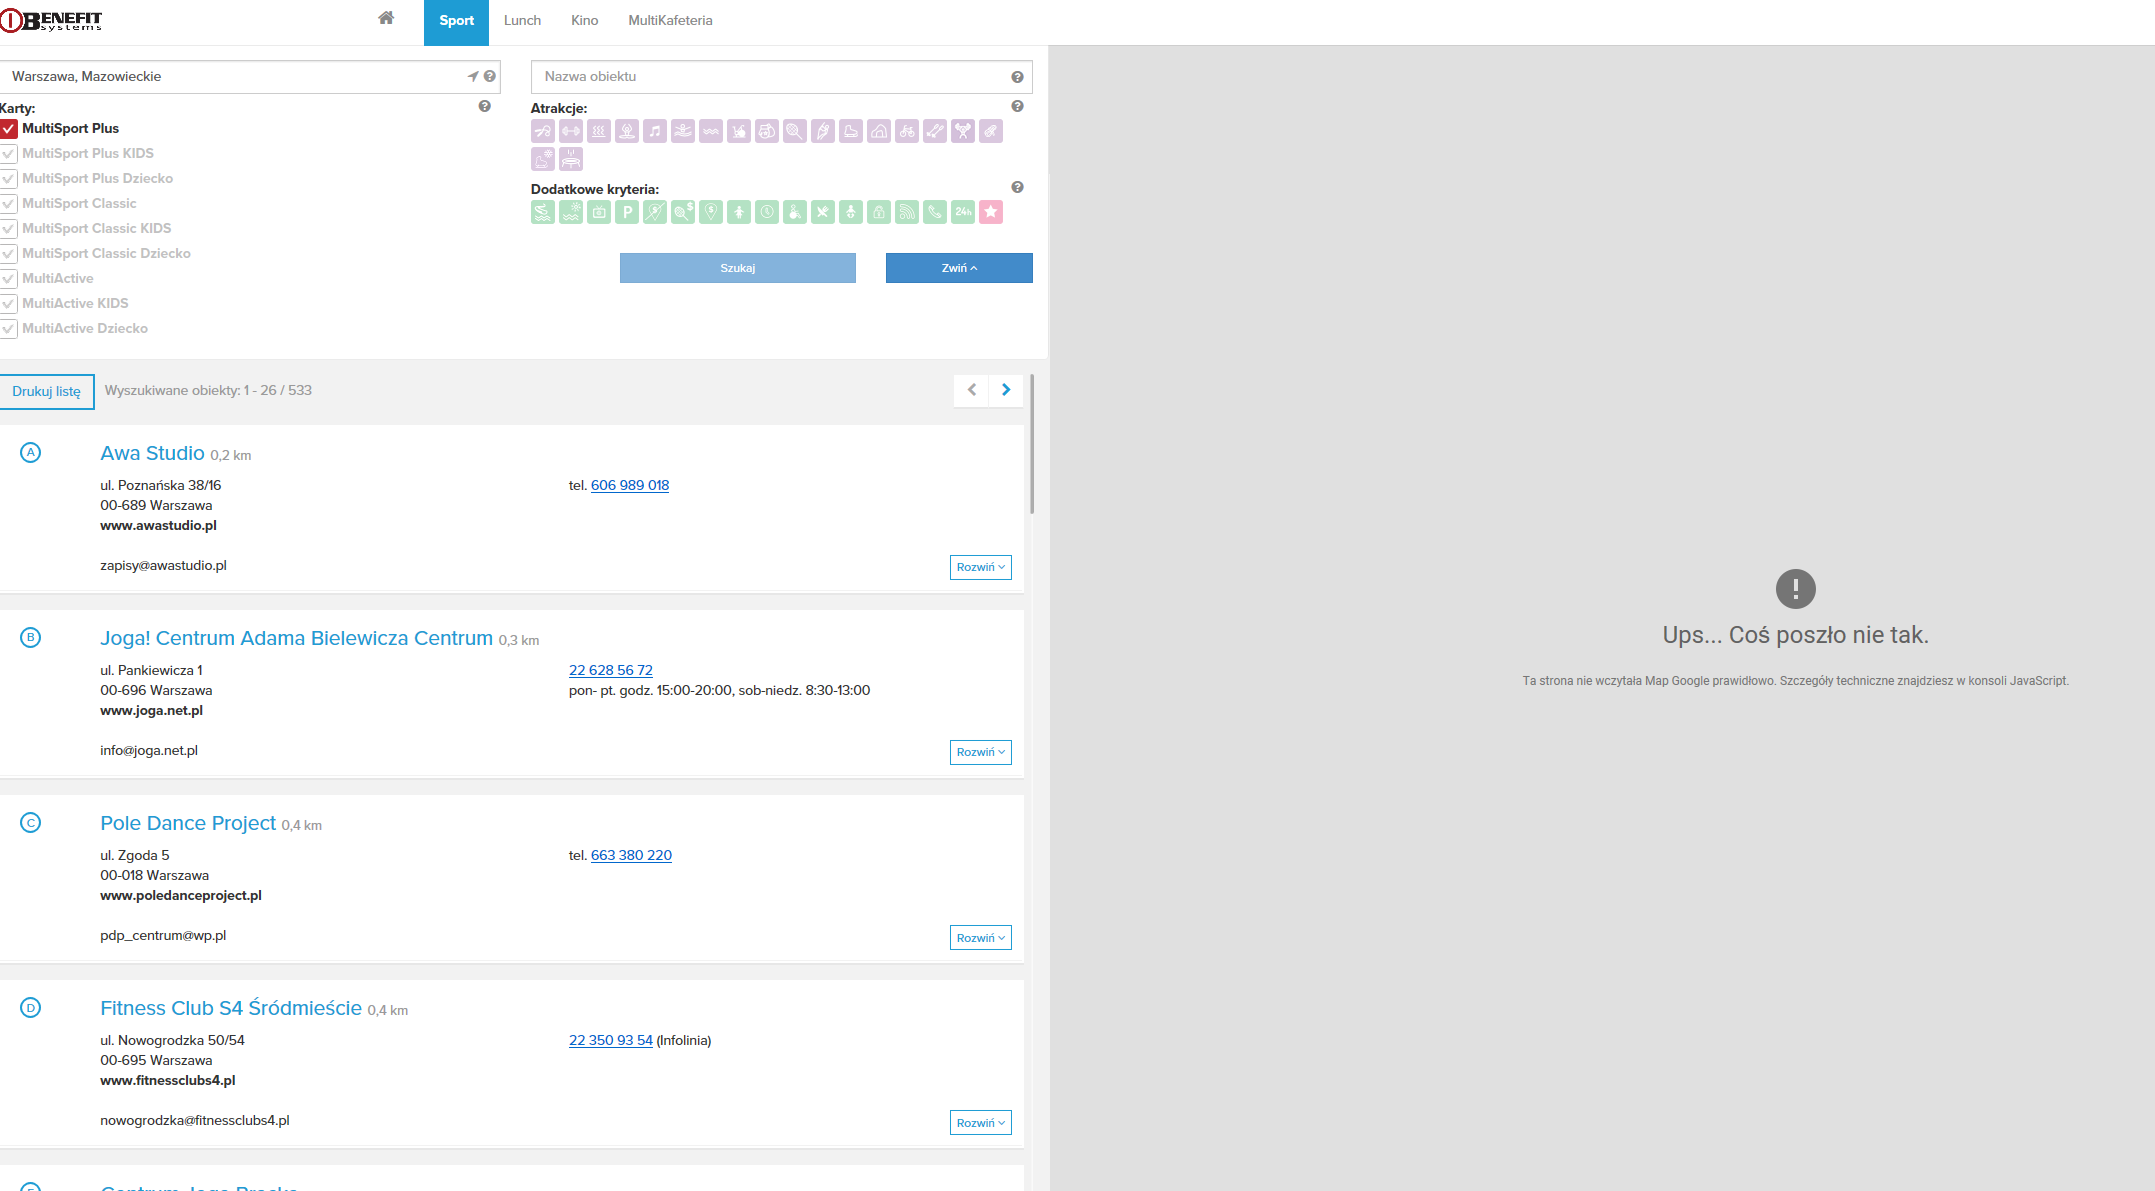Image resolution: width=2155 pixels, height=1191 pixels.
Task: Click the Drukuj listę button
Action: pyautogui.click(x=47, y=392)
